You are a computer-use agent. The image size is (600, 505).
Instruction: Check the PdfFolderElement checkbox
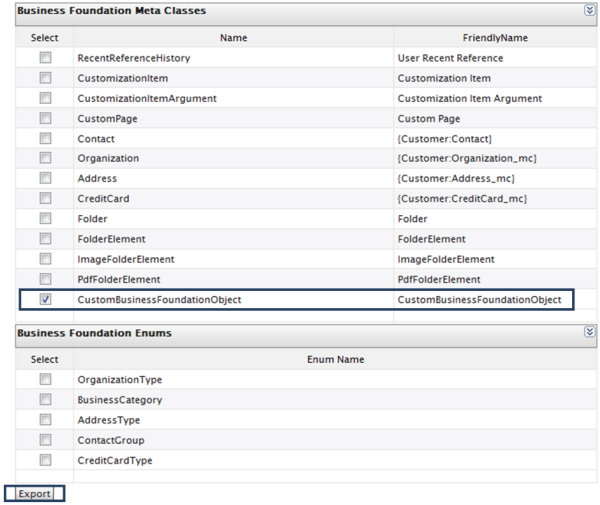(45, 279)
